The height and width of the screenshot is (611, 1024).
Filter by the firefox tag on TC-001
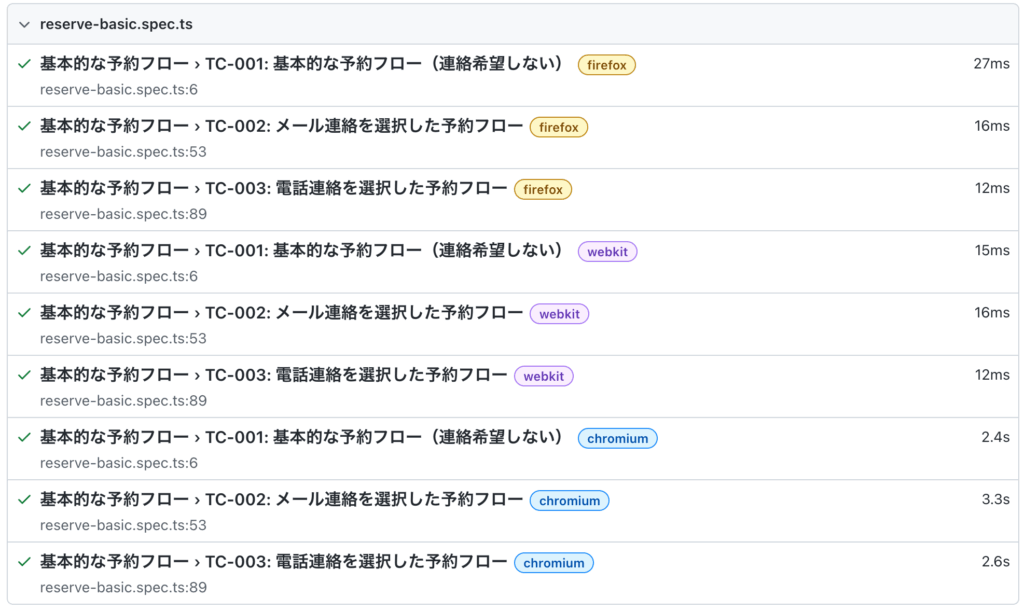coord(606,65)
